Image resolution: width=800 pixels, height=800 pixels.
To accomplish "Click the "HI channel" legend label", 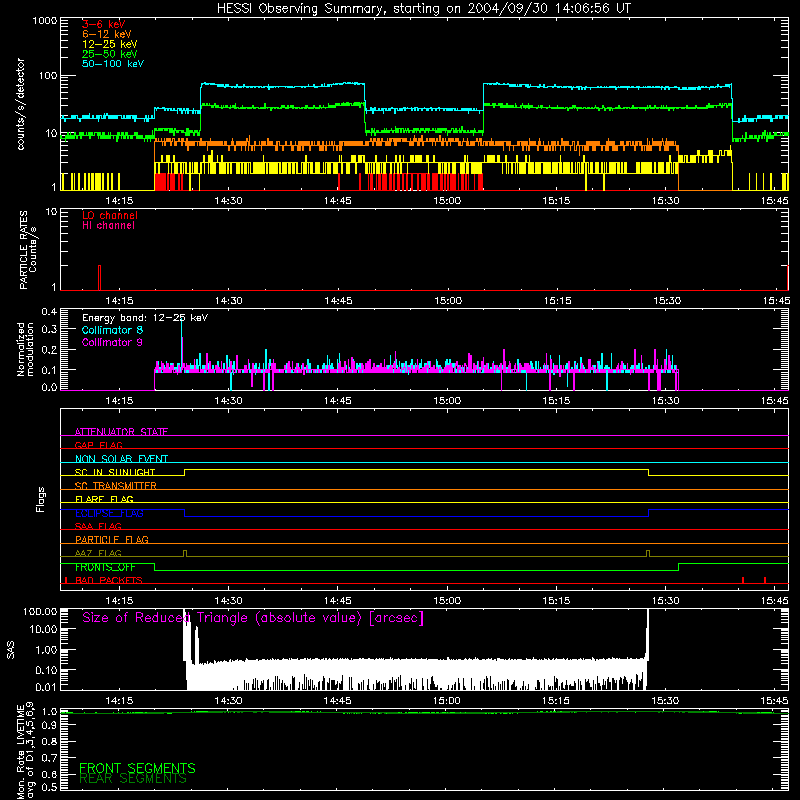I will point(108,226).
